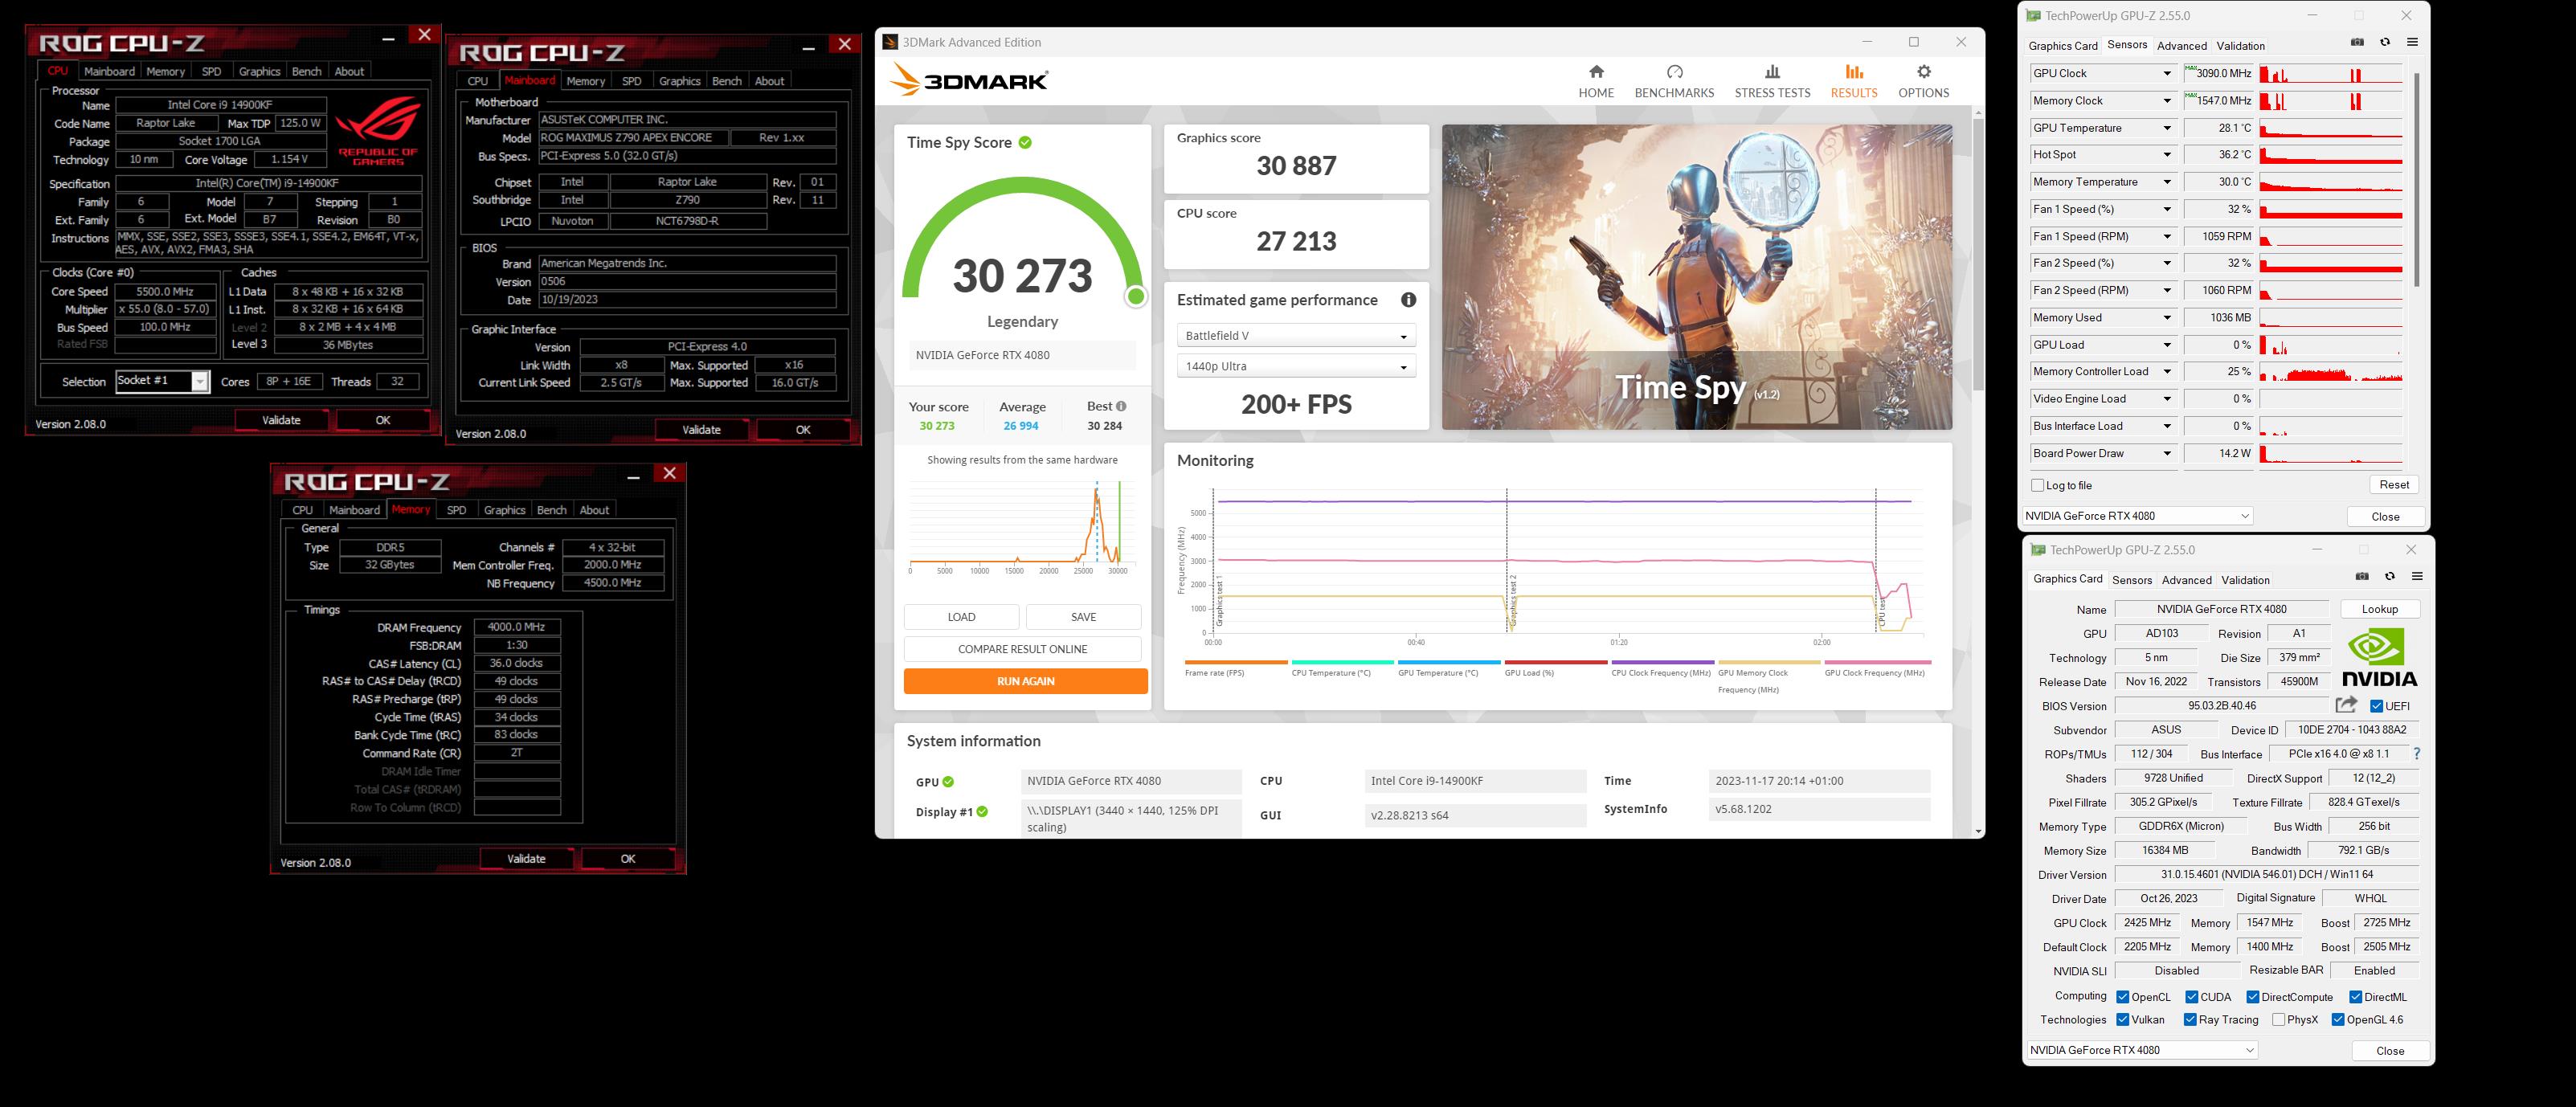Click Display #1 green check icon
This screenshot has width=2576, height=1107.
982,812
